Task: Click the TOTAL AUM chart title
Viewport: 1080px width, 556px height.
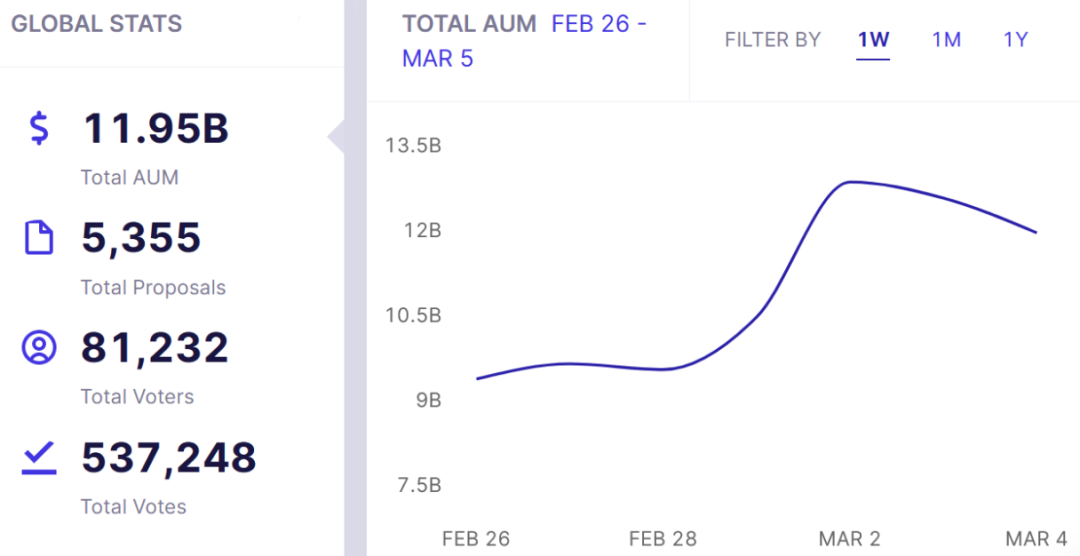Action: (469, 24)
